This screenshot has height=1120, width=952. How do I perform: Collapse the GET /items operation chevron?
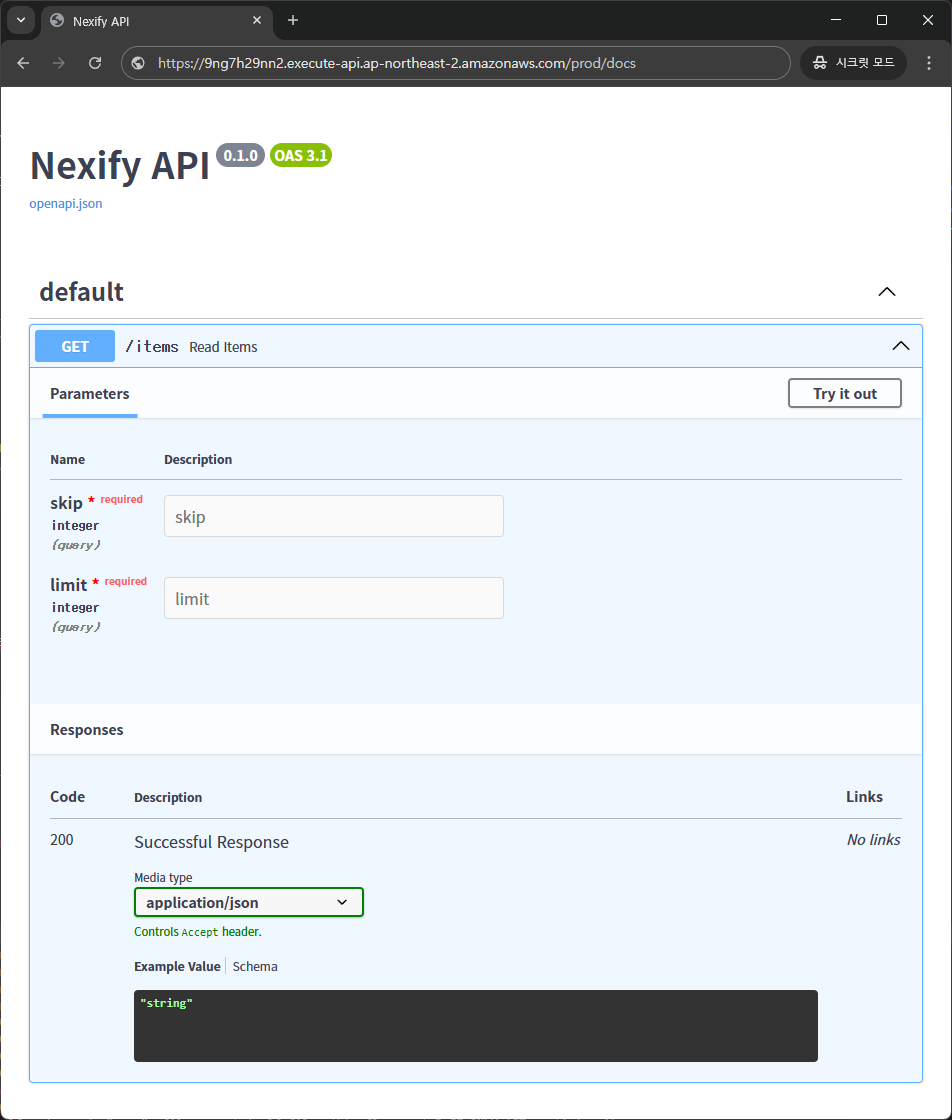click(900, 346)
